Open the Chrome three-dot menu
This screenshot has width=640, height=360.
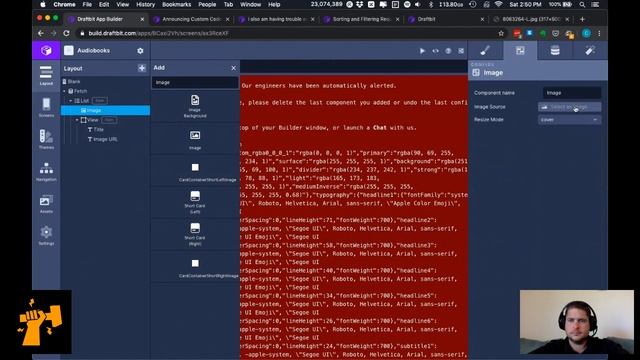[599, 33]
